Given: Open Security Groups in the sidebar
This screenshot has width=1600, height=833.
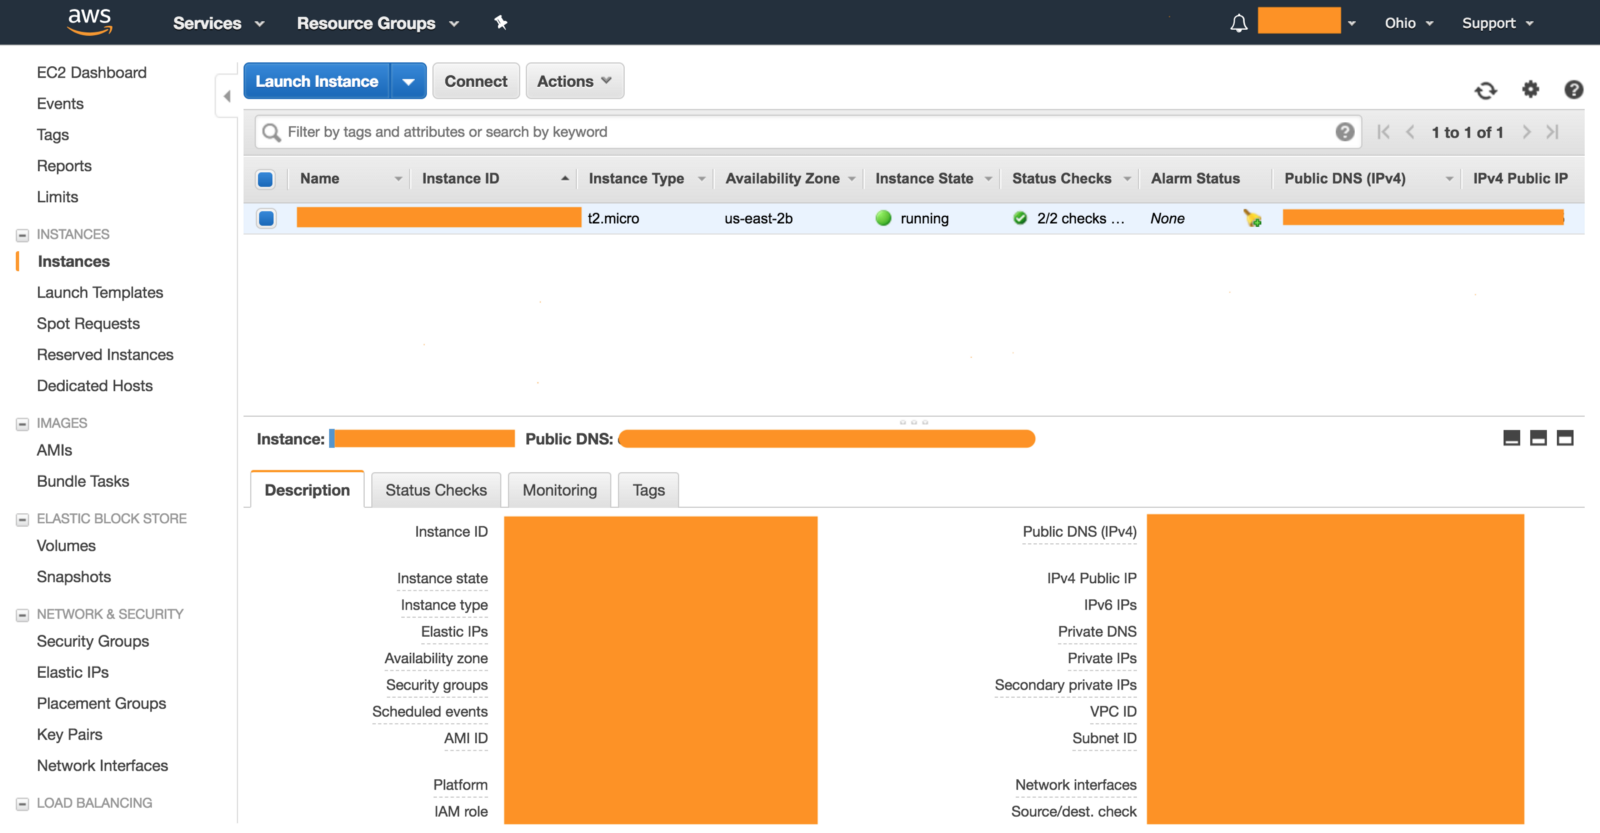Looking at the screenshot, I should [93, 641].
